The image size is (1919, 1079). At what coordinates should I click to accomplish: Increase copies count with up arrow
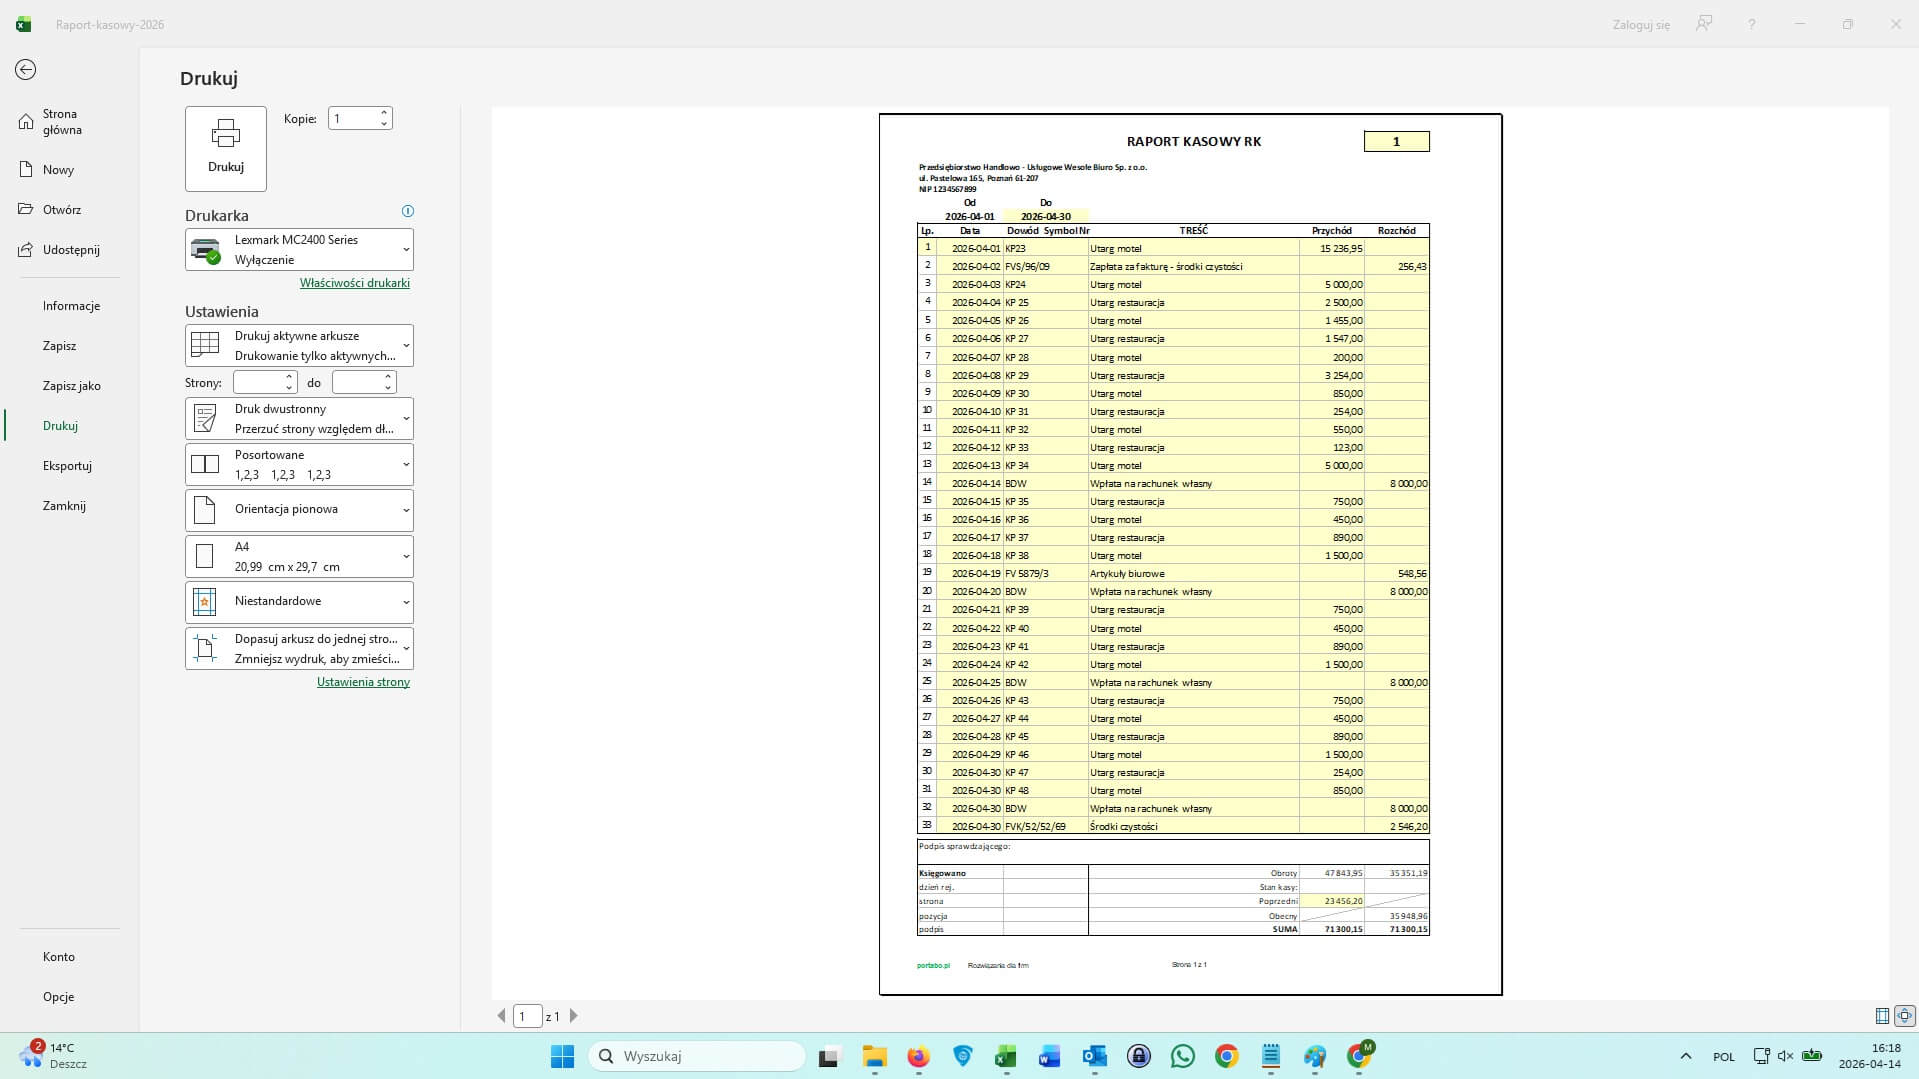(x=384, y=112)
